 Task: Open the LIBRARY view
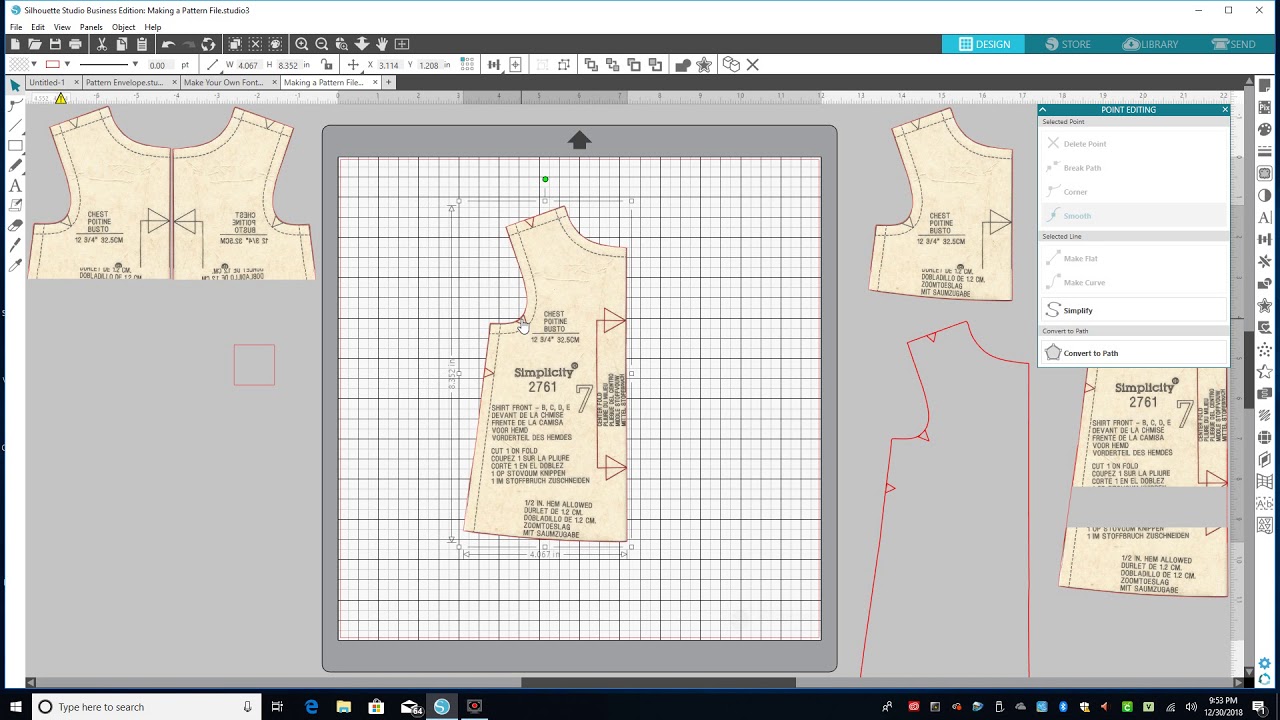(x=1150, y=44)
